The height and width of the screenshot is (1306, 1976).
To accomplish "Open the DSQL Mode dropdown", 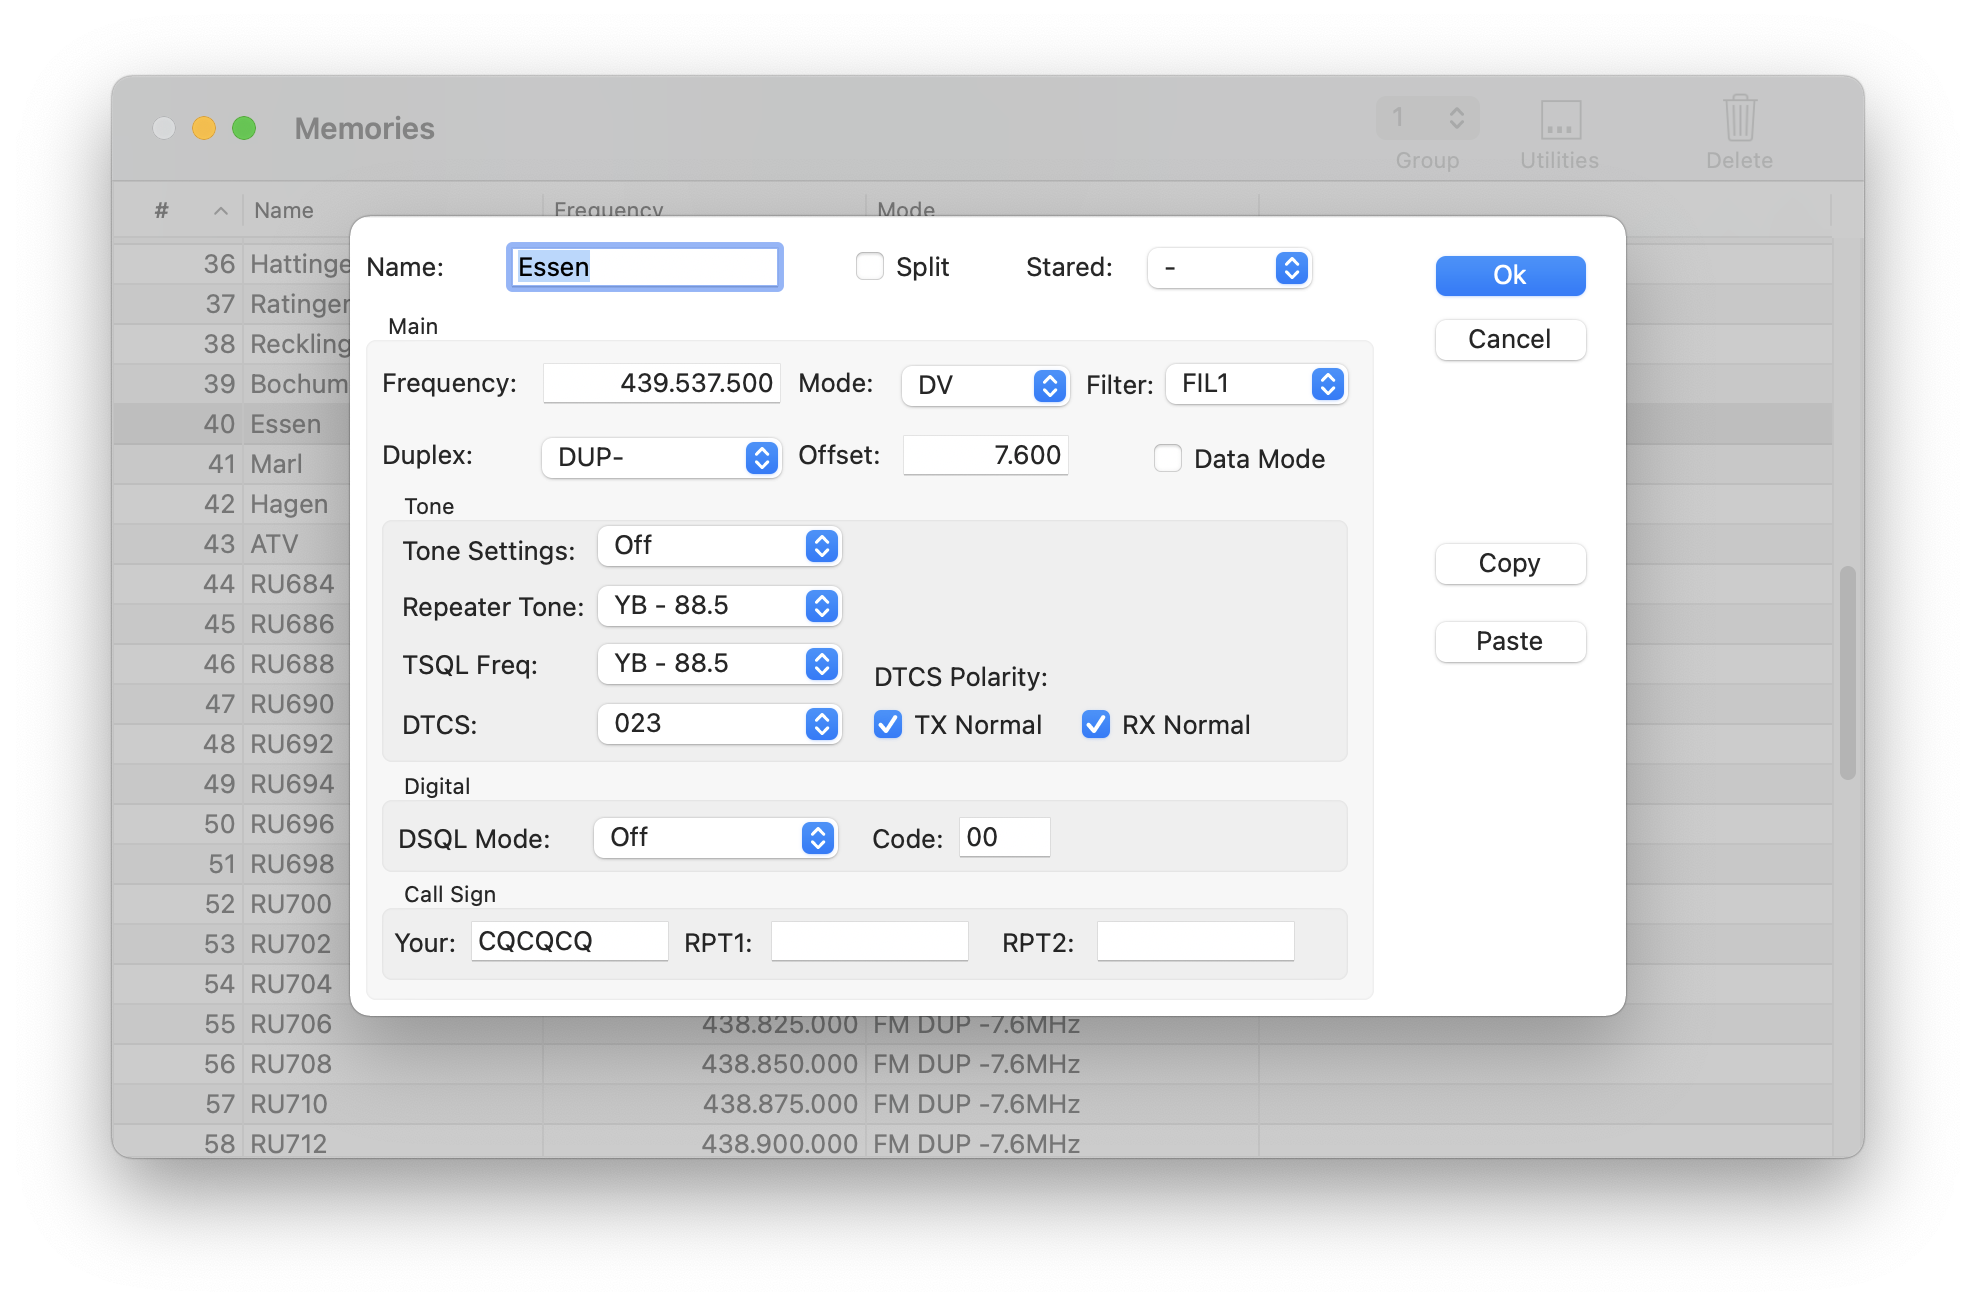I will pyautogui.click(x=715, y=838).
